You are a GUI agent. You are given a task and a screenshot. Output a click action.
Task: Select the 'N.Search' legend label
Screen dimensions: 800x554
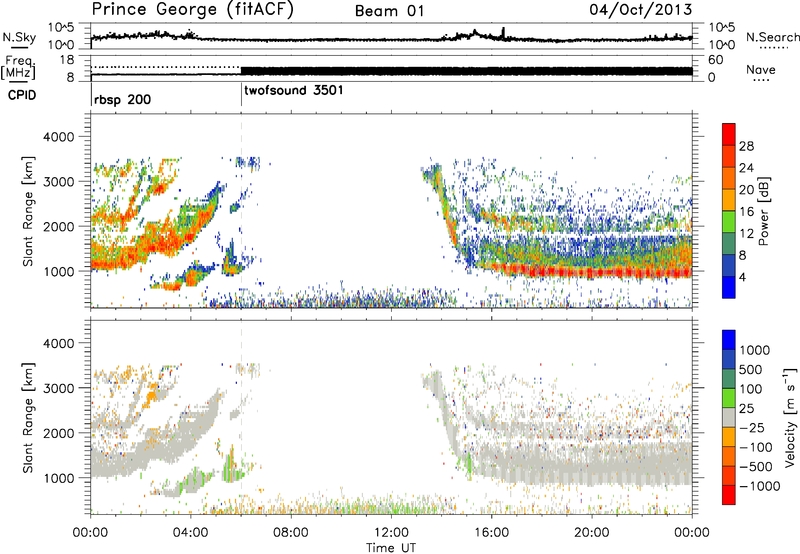point(772,37)
